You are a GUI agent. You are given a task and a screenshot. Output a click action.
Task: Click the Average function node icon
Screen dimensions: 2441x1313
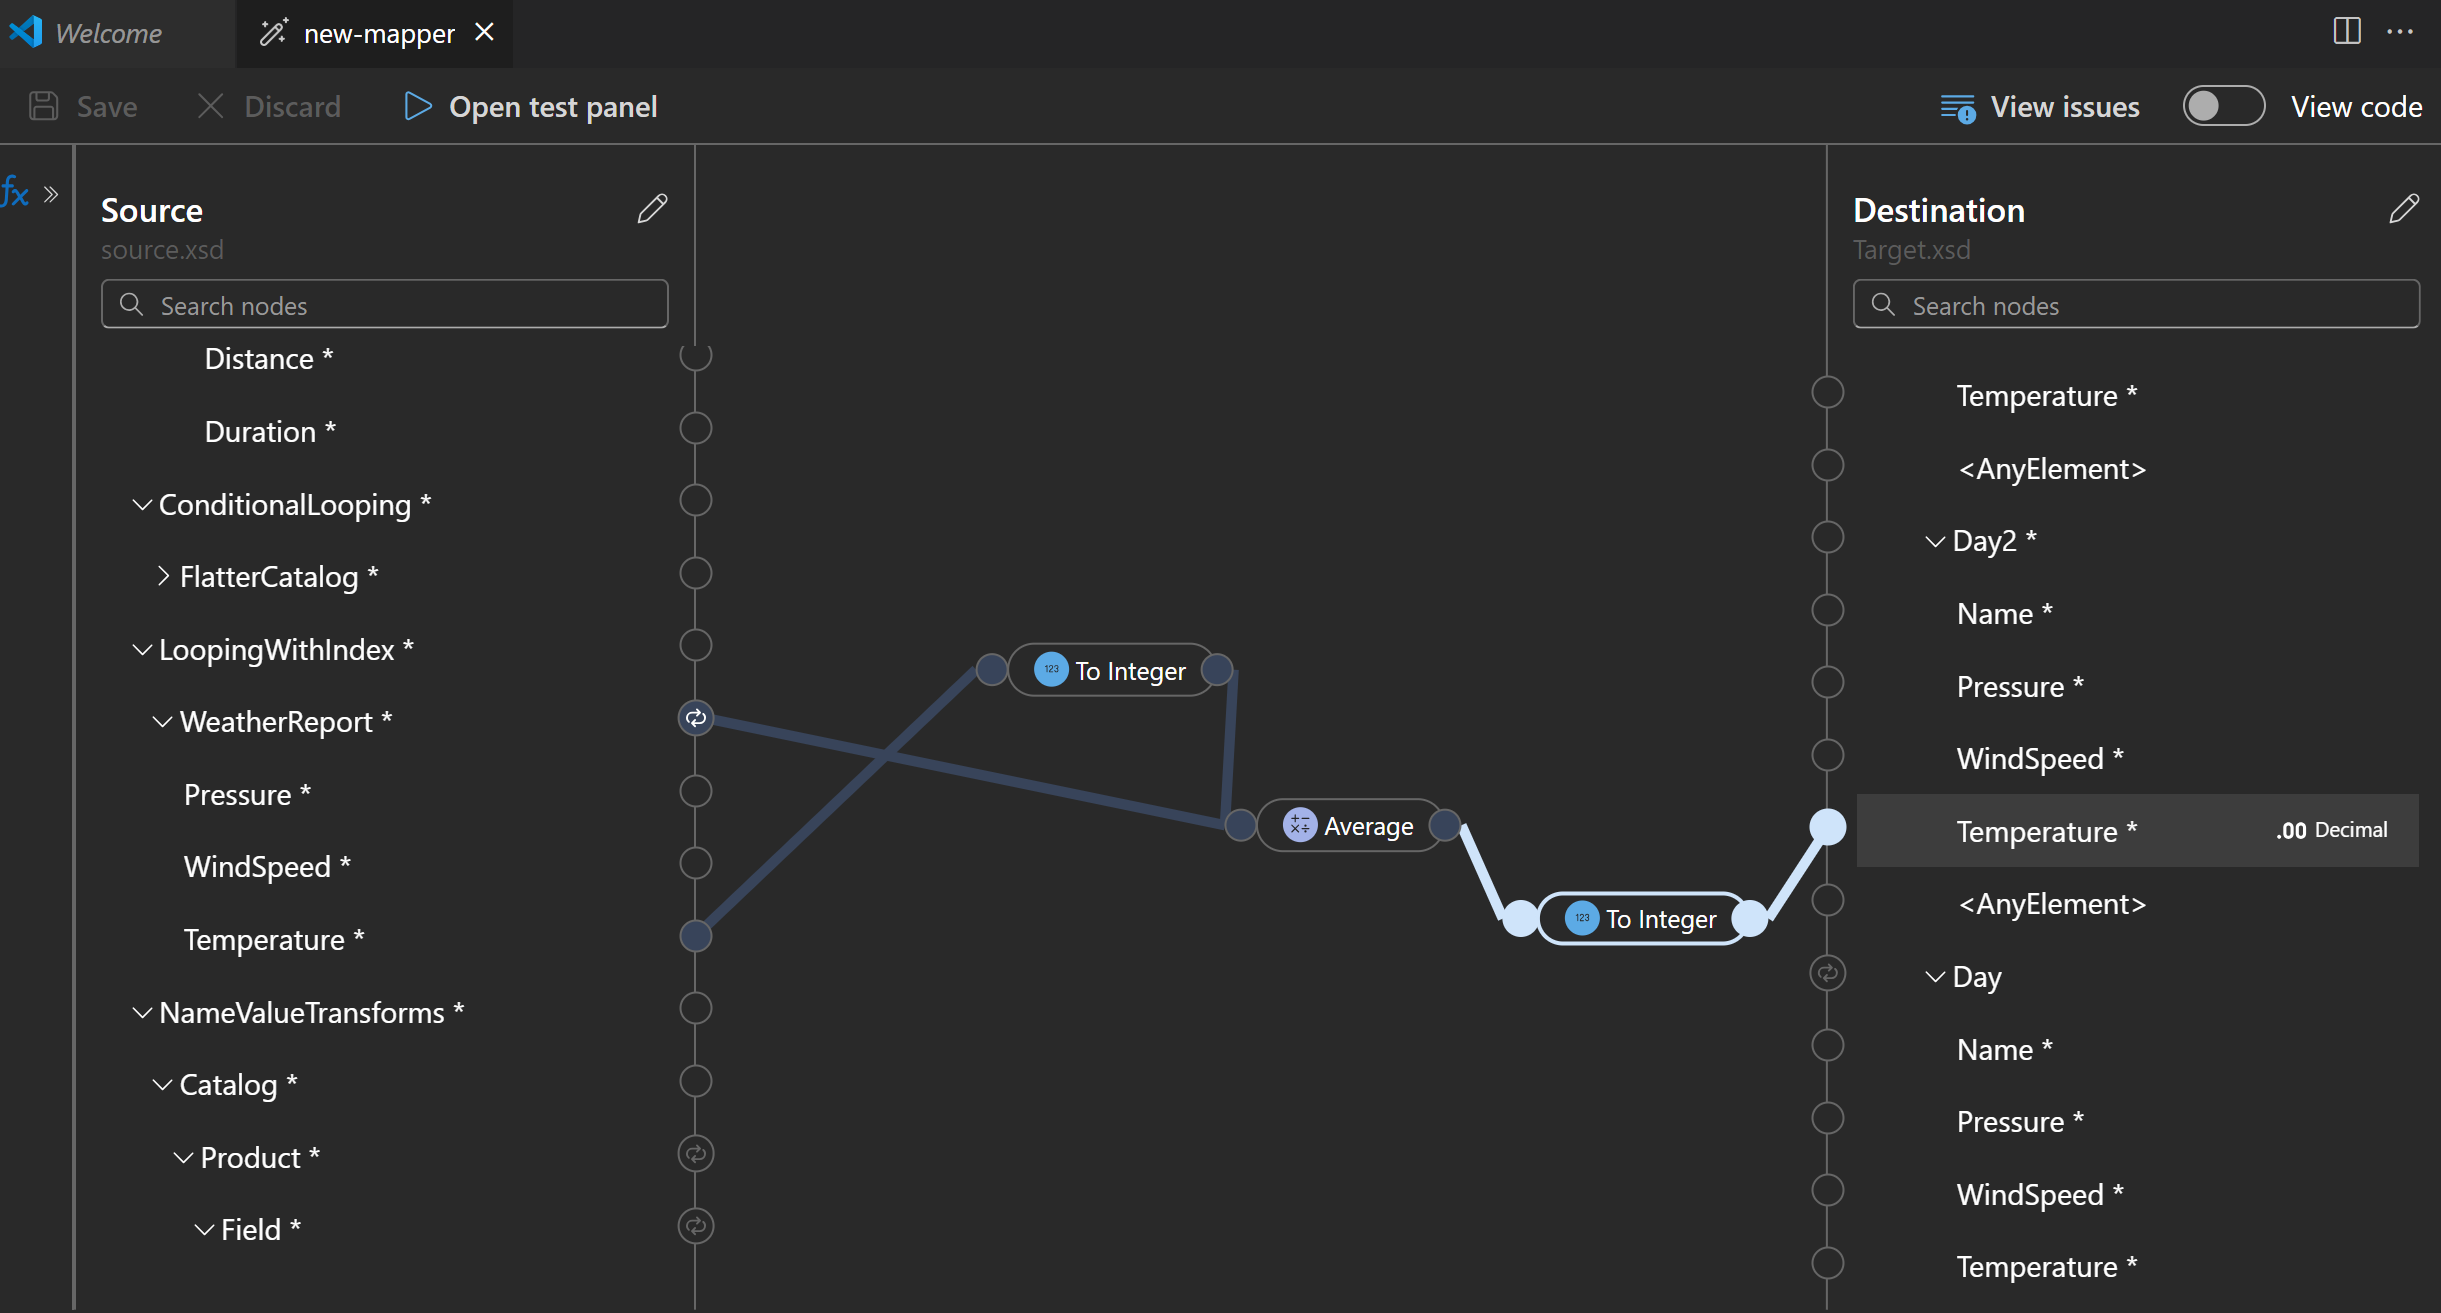pyautogui.click(x=1299, y=826)
